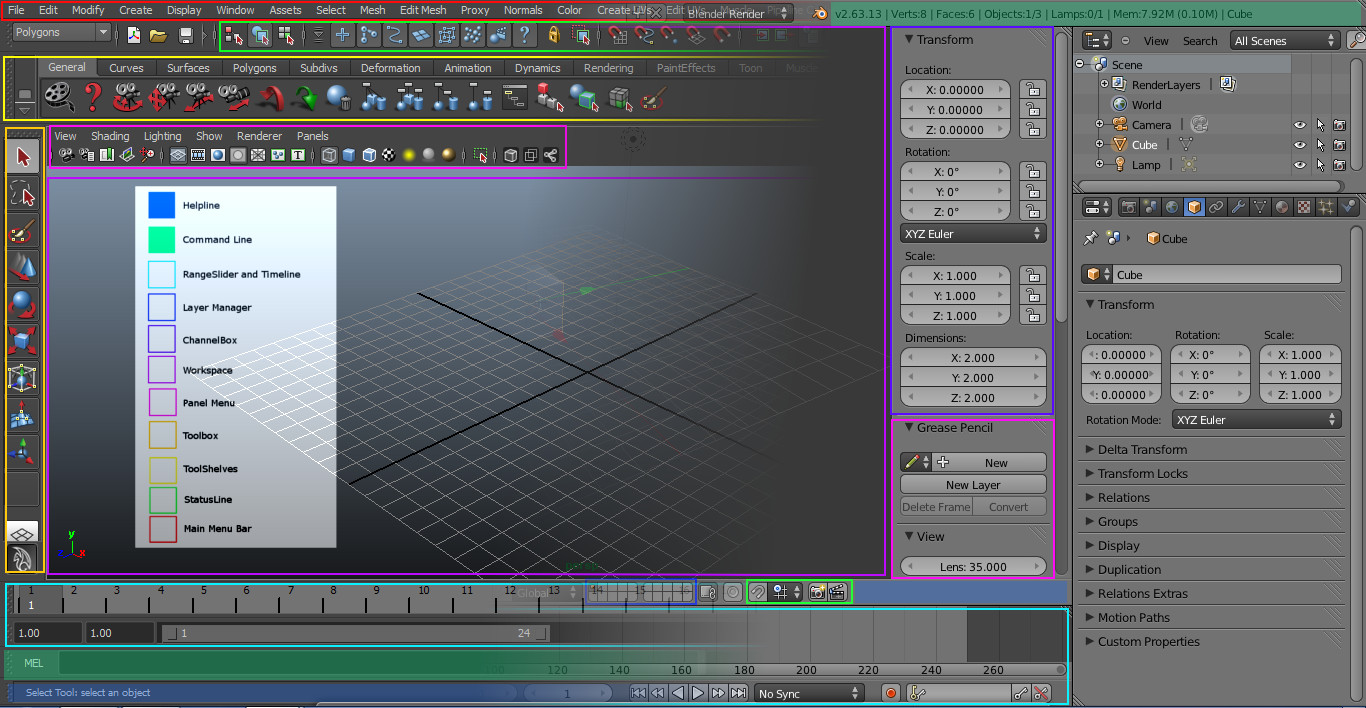
Task: Switch to the Dynamics shelf tab
Action: click(x=538, y=68)
